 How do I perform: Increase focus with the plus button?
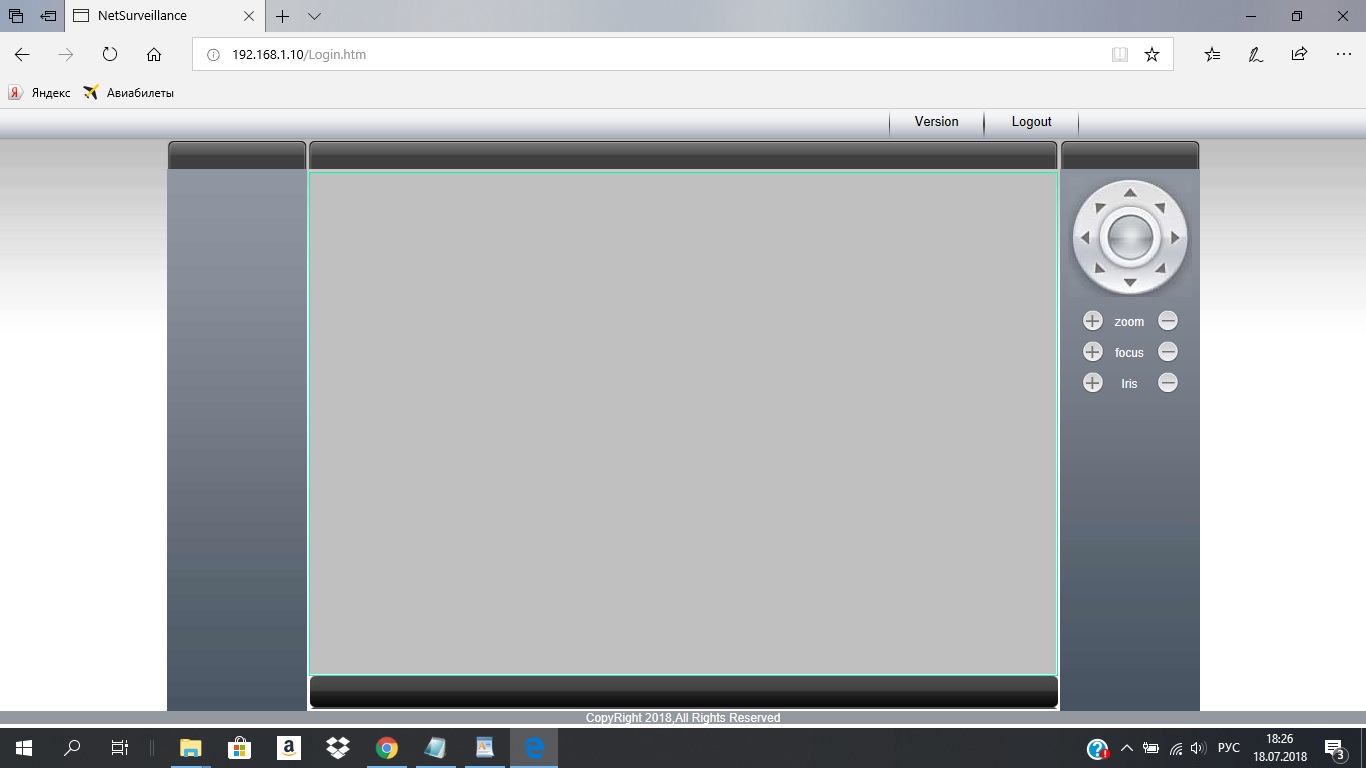(1092, 352)
